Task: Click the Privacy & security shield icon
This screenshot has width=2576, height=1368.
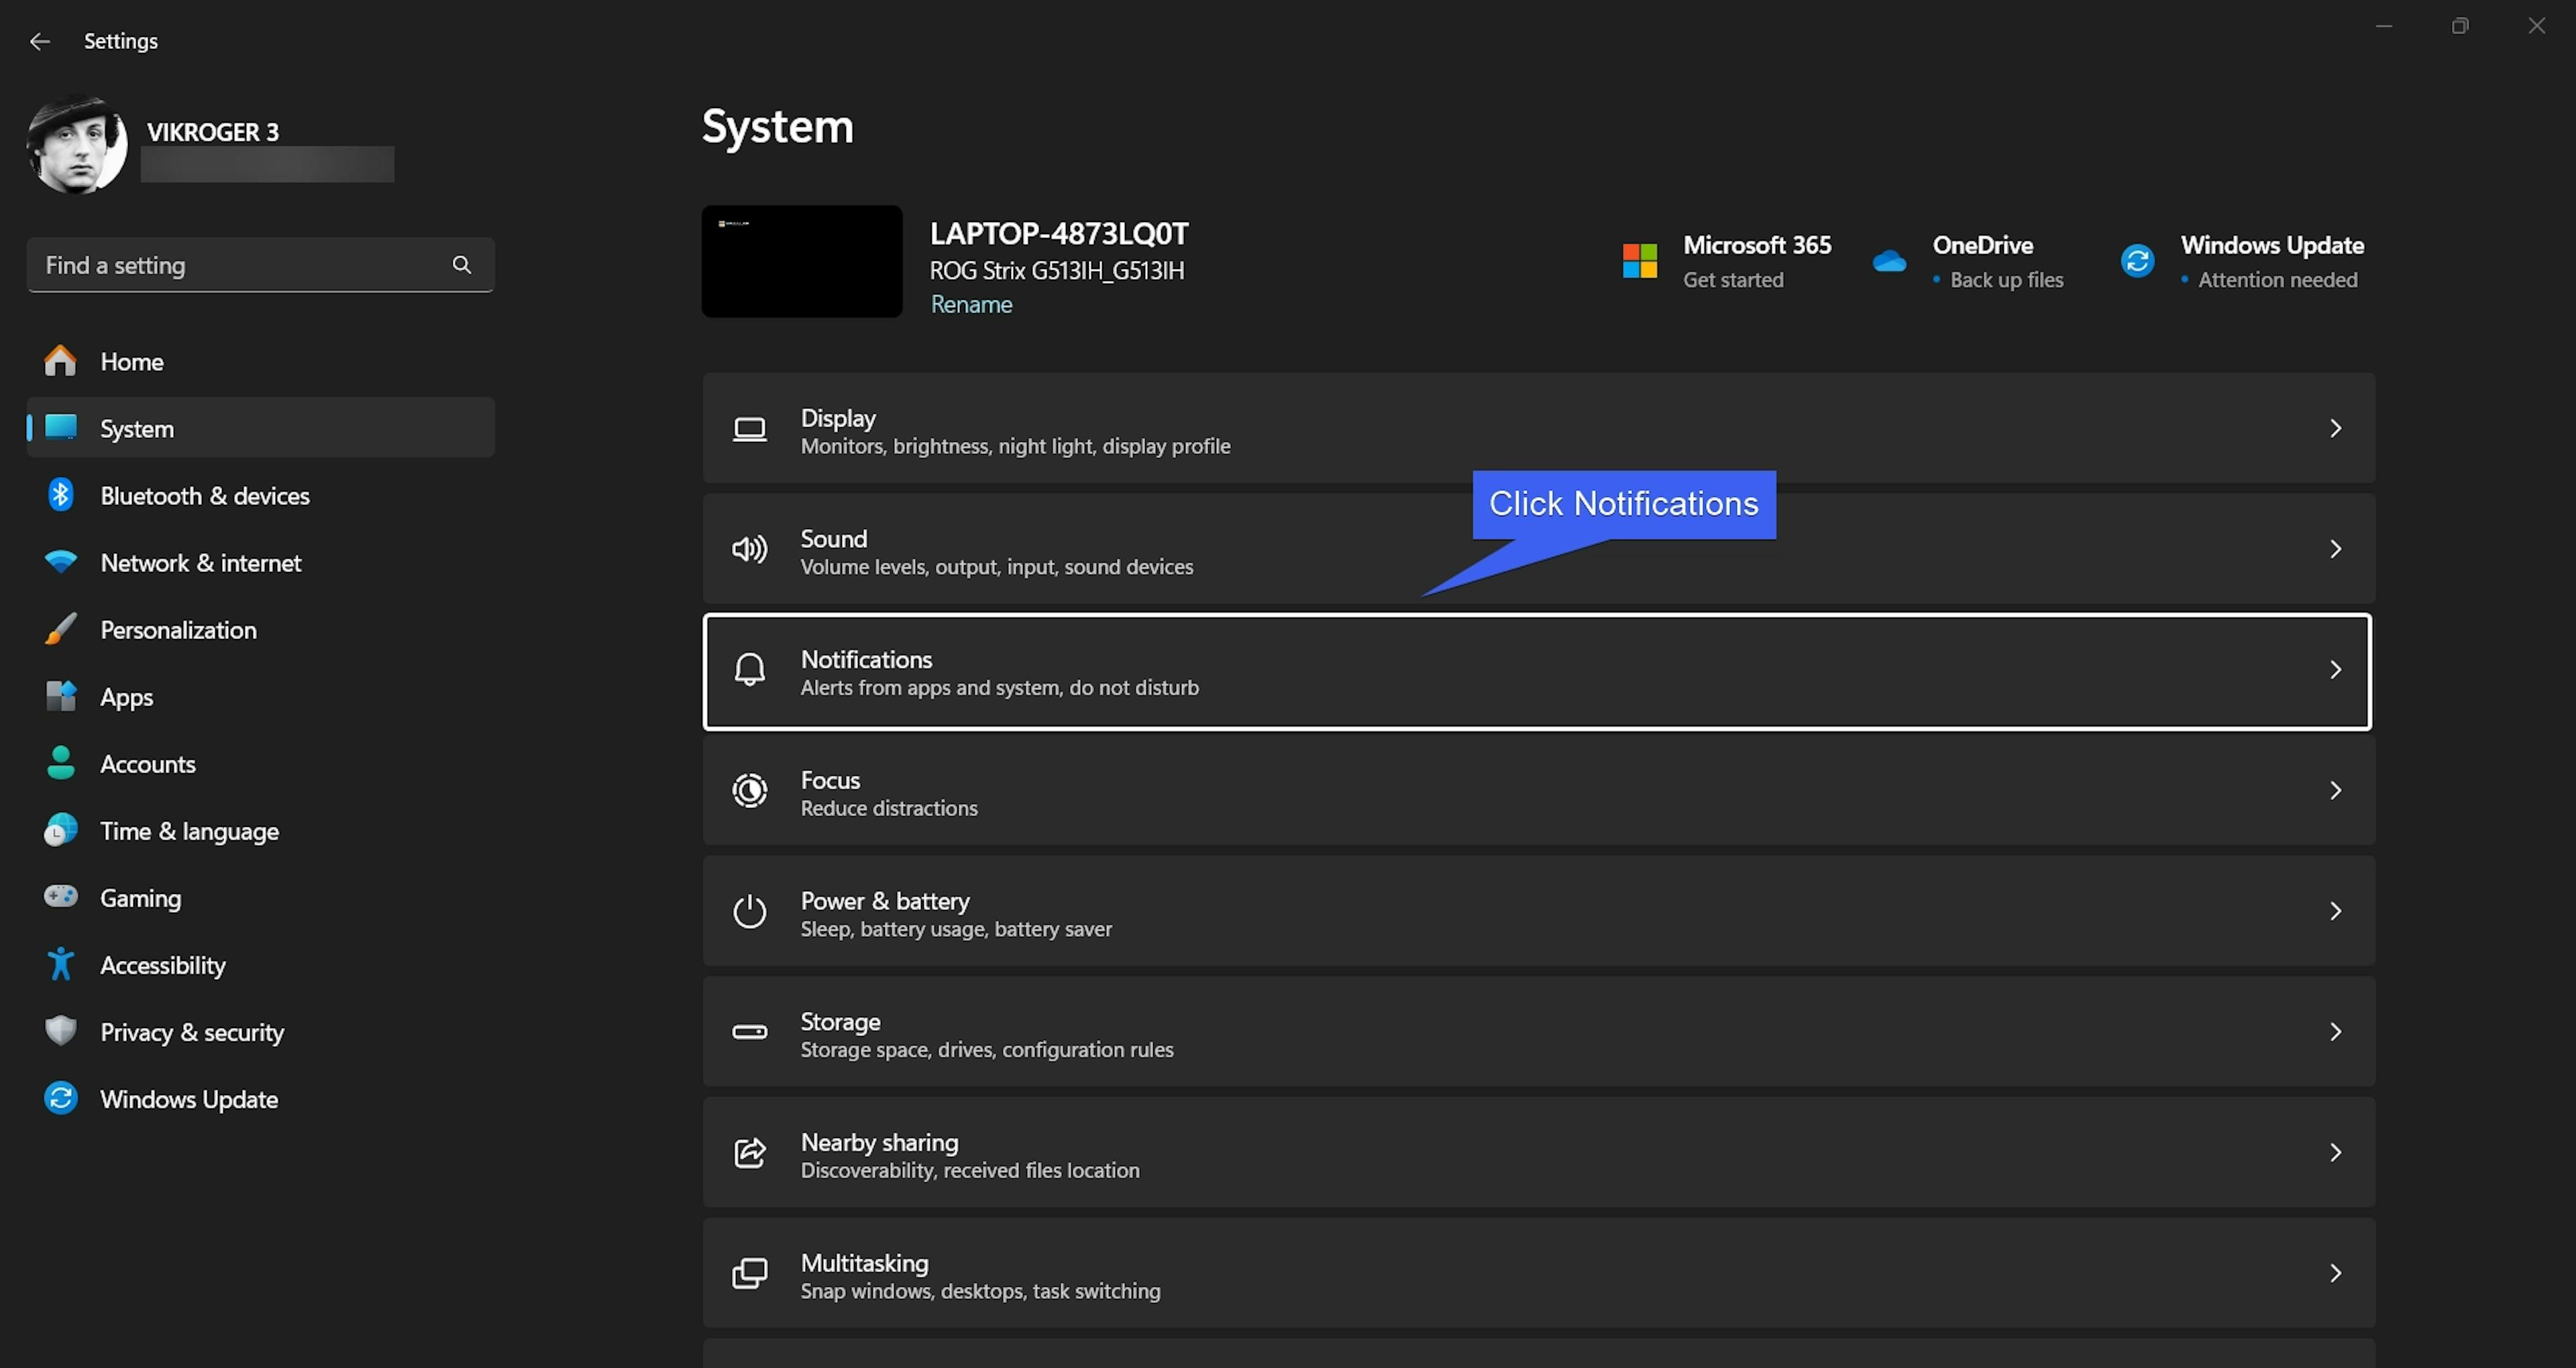Action: tap(60, 1031)
